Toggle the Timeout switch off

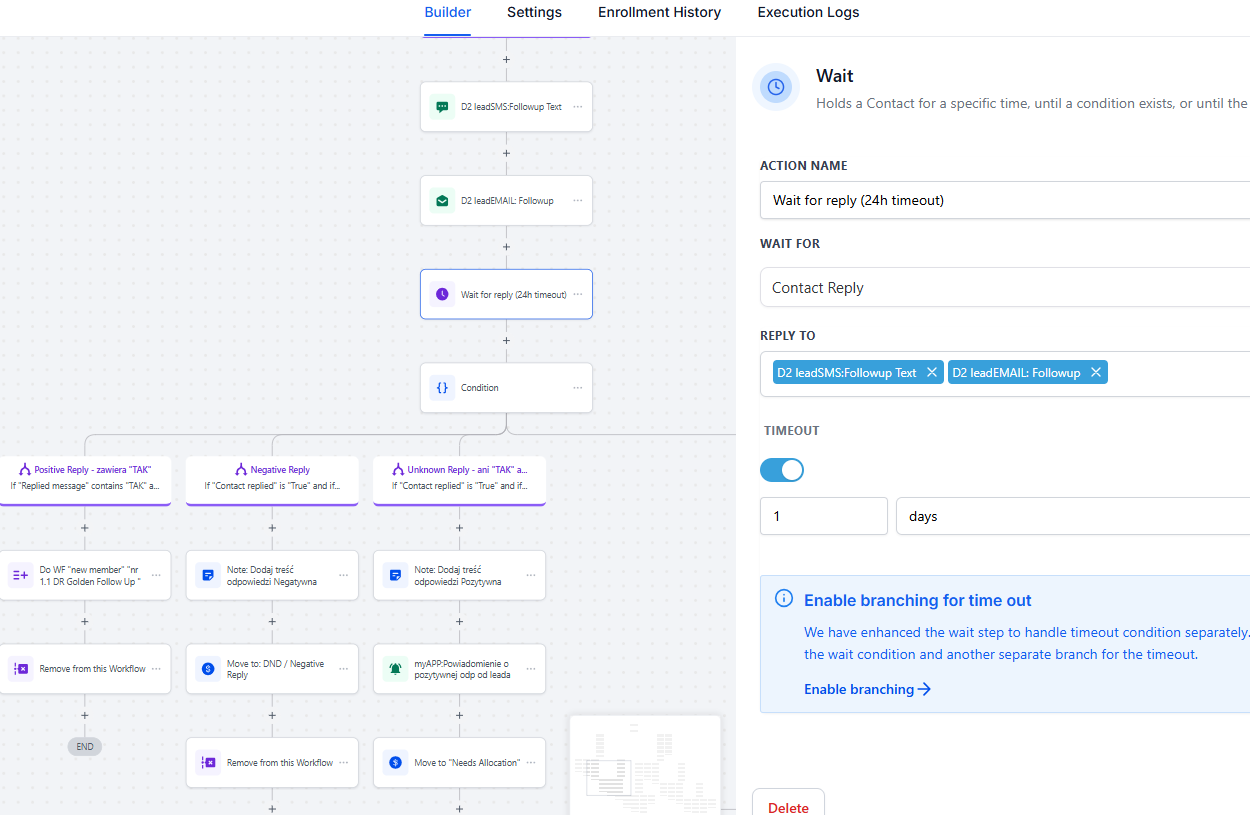click(782, 470)
